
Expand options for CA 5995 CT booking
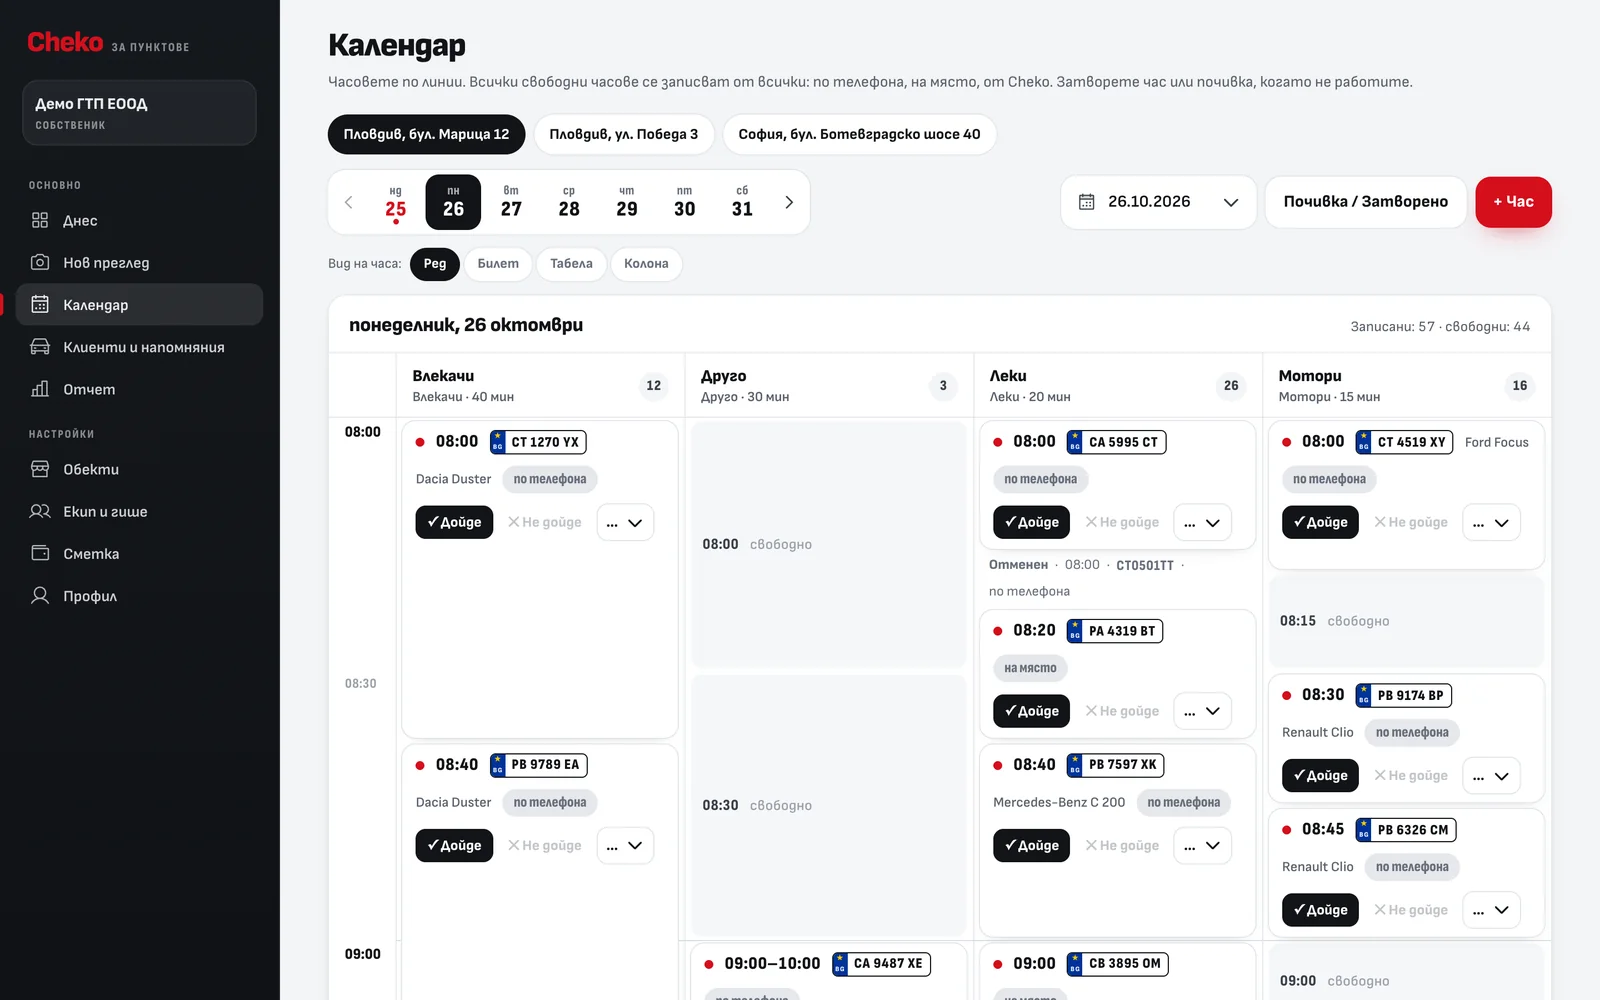(x=1202, y=522)
